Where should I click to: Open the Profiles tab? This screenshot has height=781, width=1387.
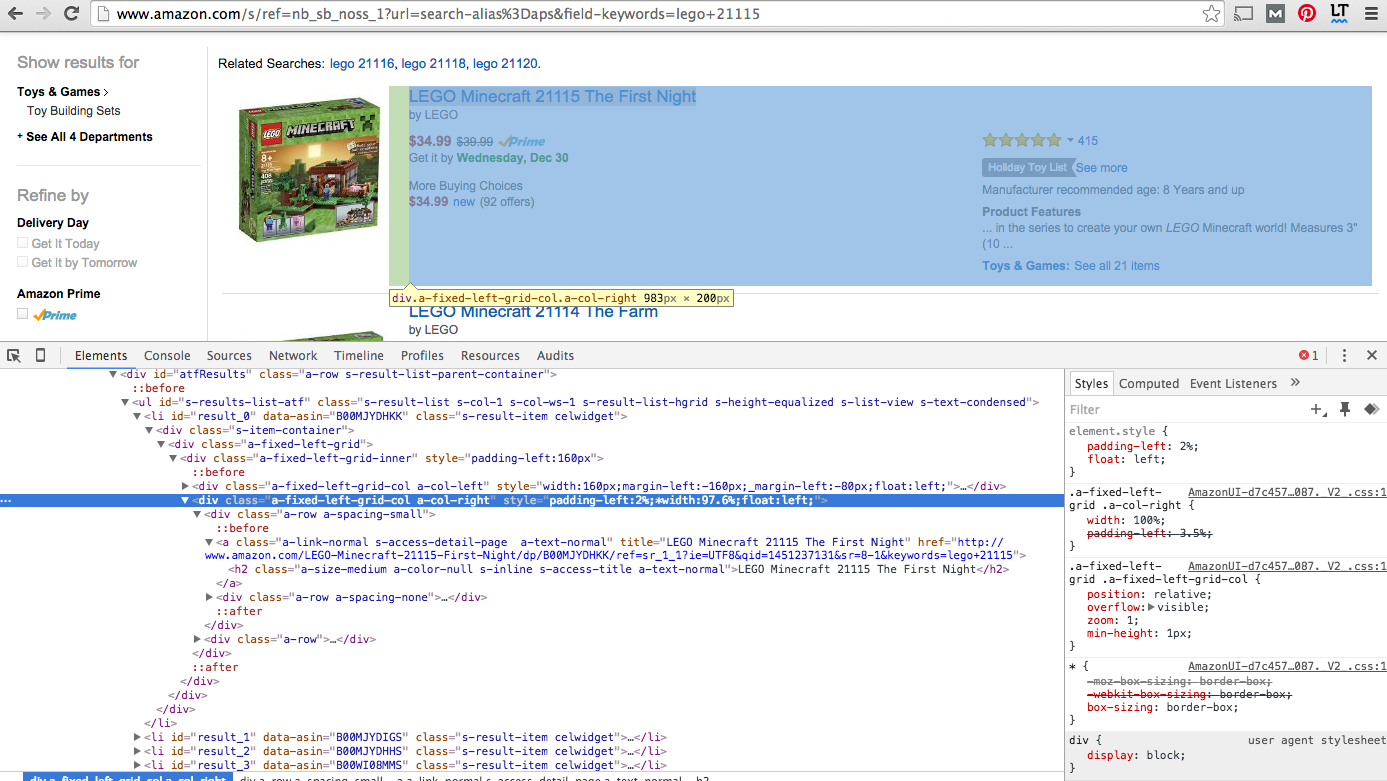(x=422, y=355)
